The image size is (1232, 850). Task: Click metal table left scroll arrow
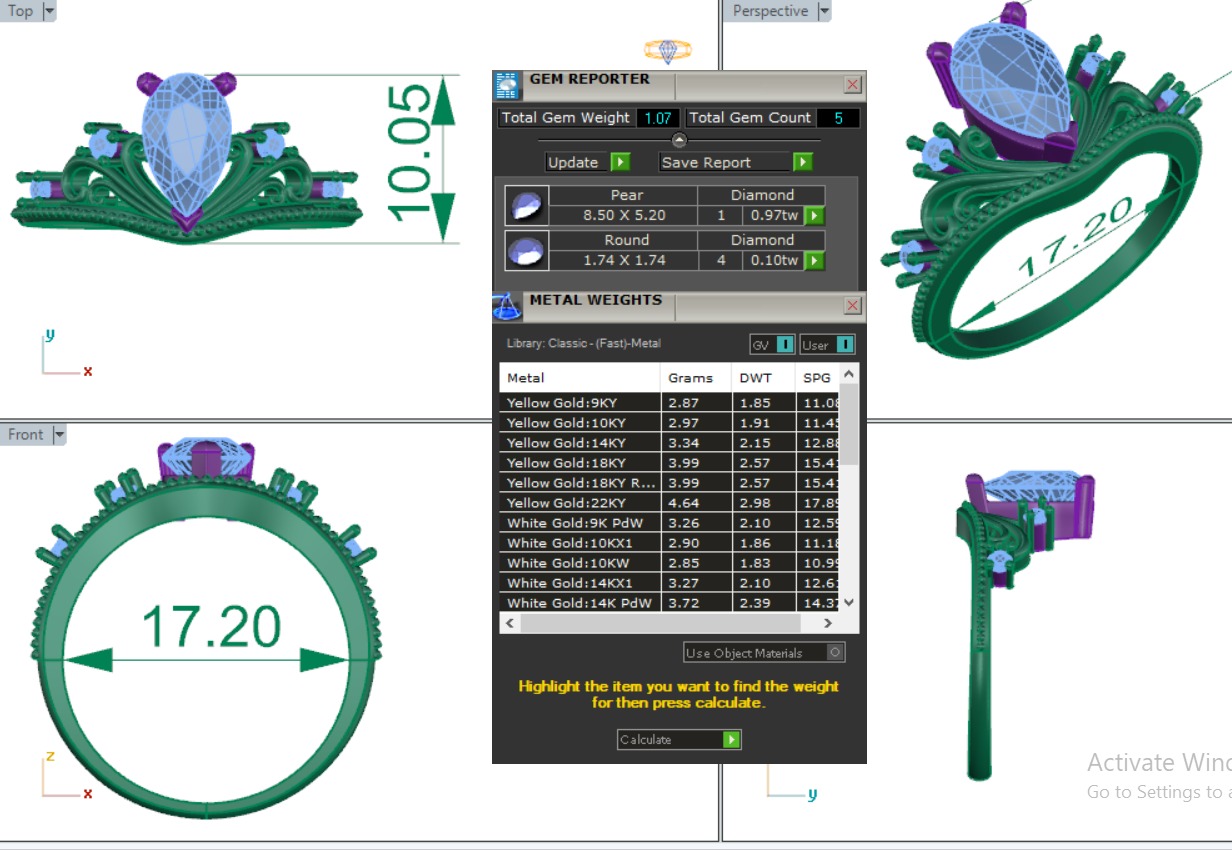click(510, 623)
